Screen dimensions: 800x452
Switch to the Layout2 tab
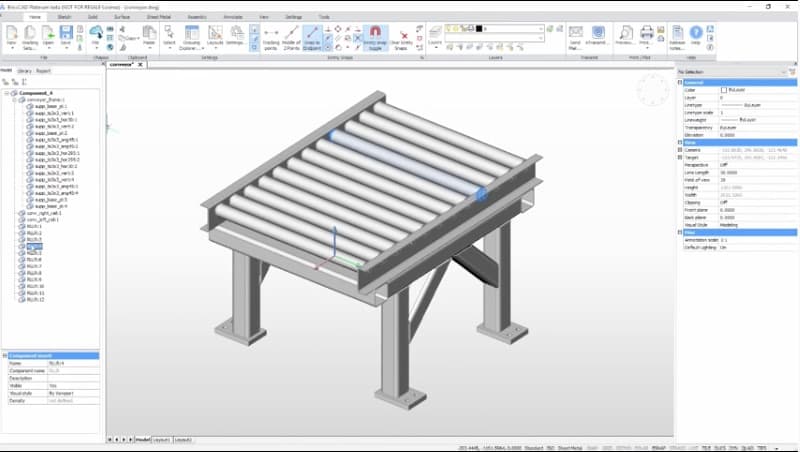click(183, 439)
